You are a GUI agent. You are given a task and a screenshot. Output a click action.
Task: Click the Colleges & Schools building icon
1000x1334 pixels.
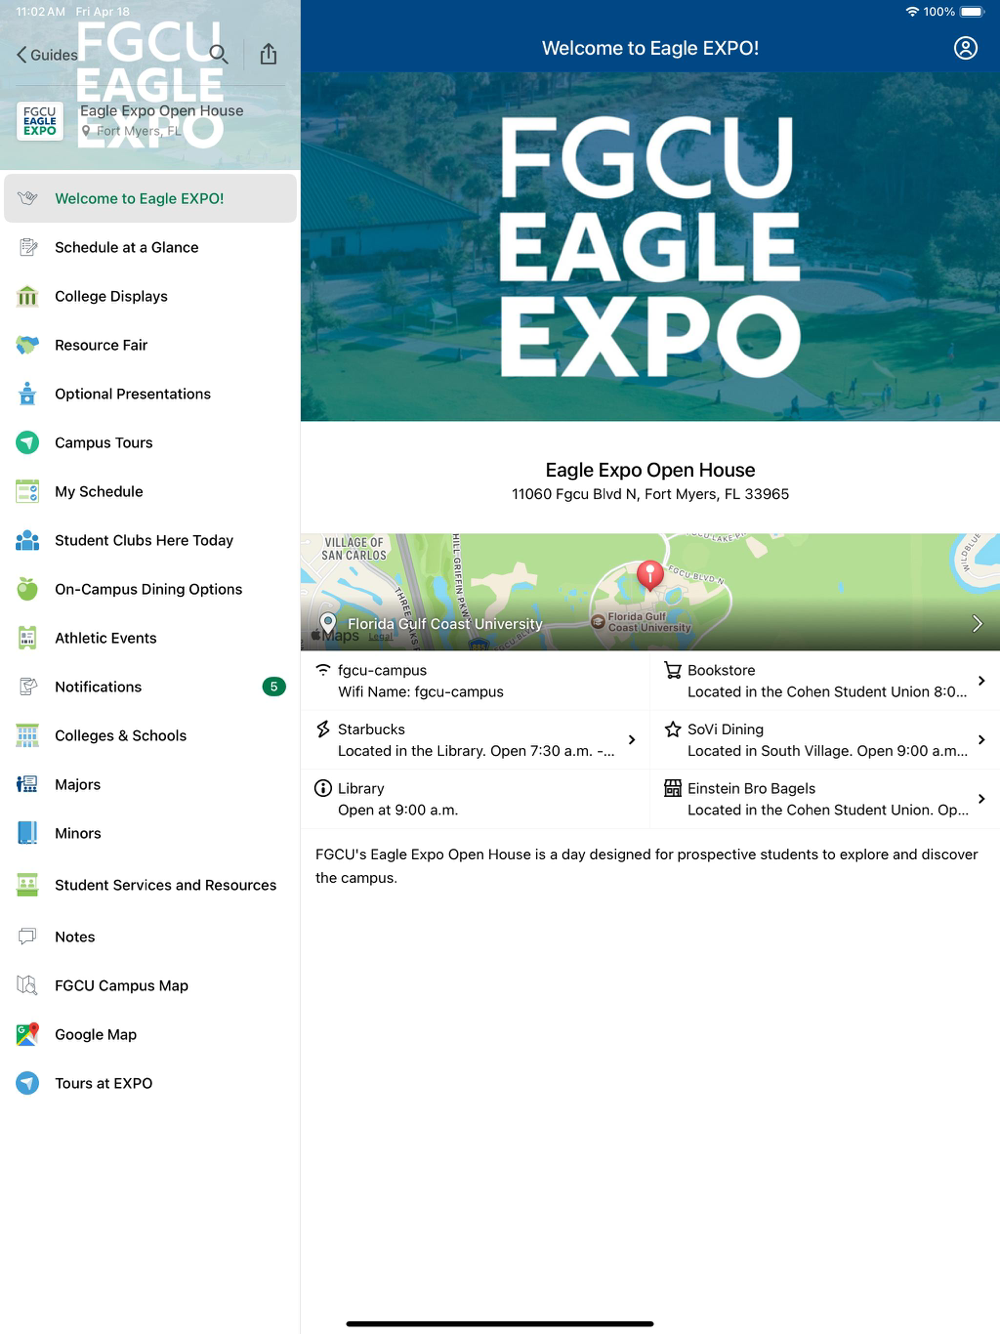click(28, 736)
